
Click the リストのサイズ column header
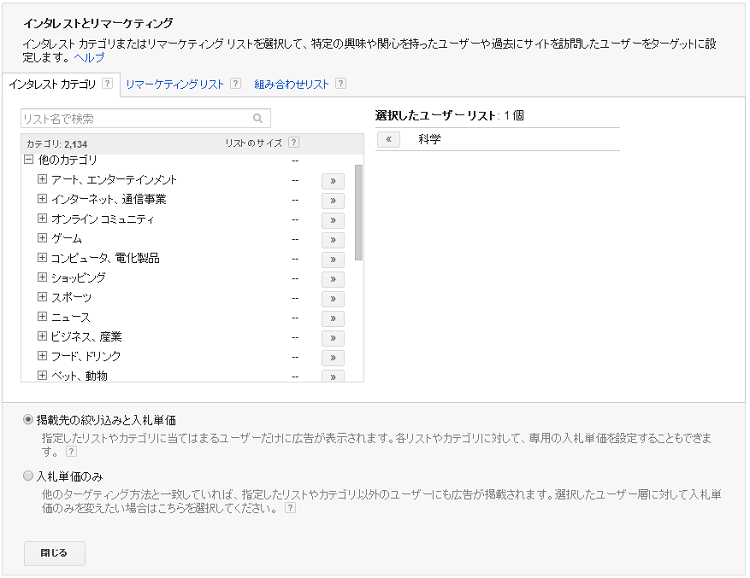click(254, 143)
